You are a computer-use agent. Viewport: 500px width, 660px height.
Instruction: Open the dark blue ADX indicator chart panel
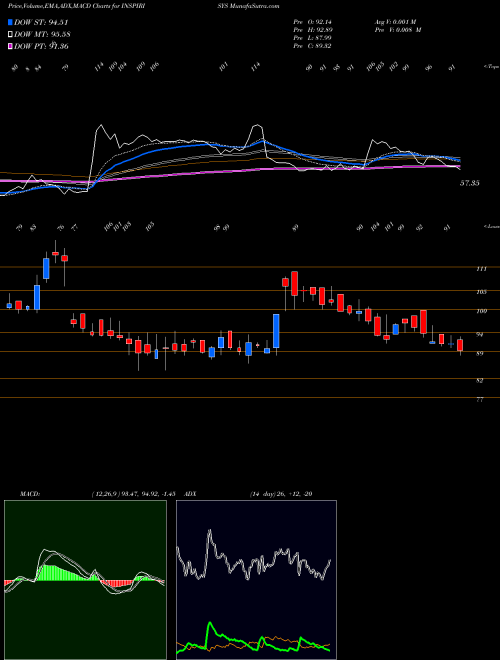coord(256,580)
